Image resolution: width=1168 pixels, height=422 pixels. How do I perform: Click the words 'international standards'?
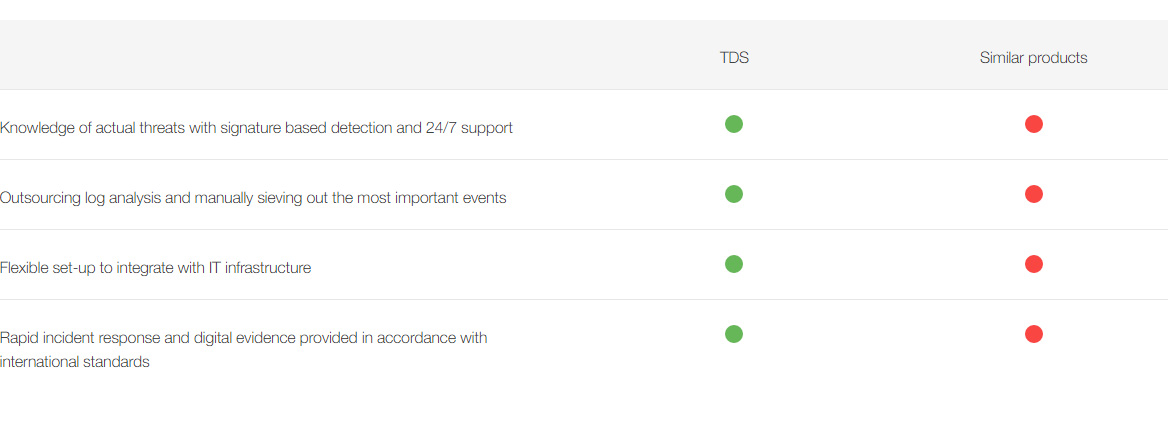click(75, 362)
